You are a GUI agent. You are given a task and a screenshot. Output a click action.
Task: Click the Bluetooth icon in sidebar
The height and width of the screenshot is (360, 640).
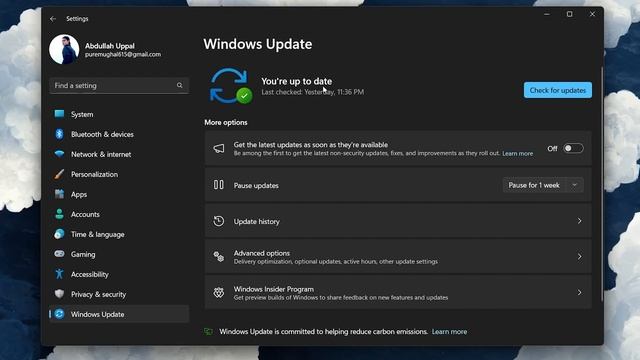coord(59,134)
